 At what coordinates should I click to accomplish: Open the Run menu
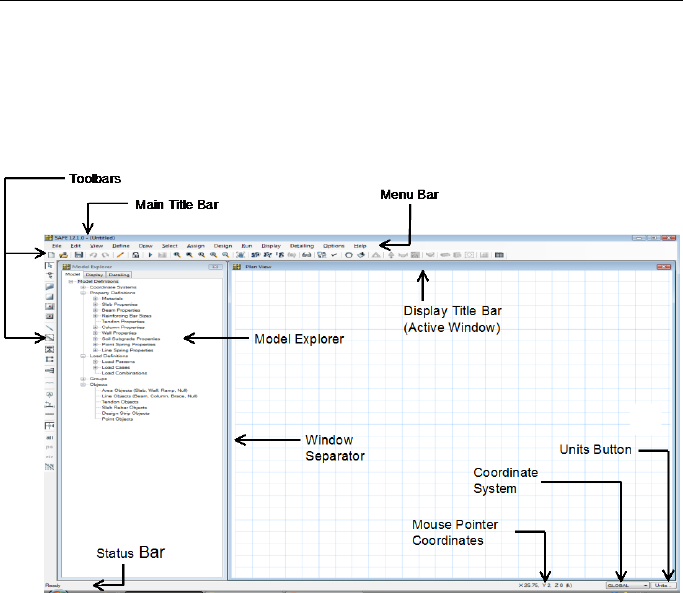click(247, 246)
